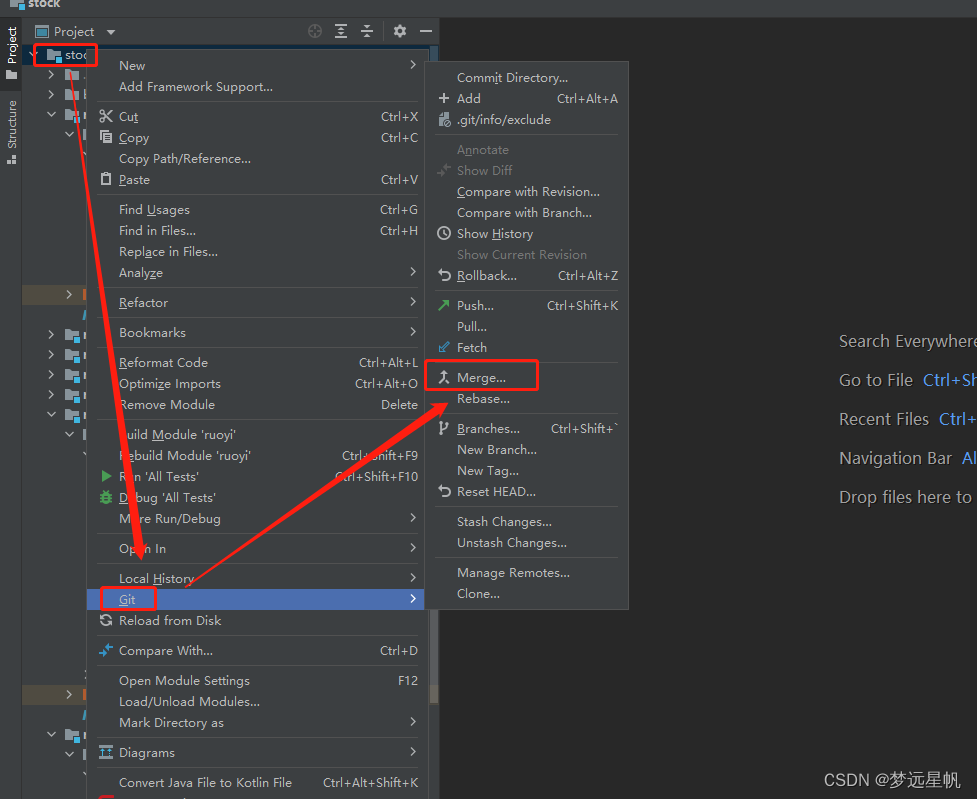Expand the Mark Directory as submenu arrow
The height and width of the screenshot is (799, 977).
coord(413,722)
